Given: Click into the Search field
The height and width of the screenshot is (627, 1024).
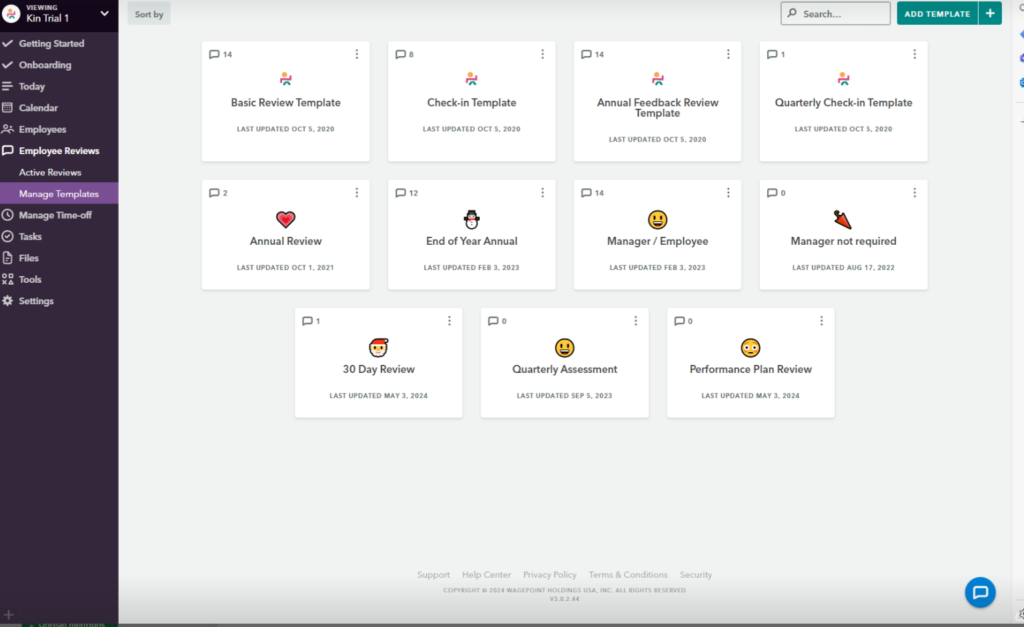Looking at the screenshot, I should (841, 14).
